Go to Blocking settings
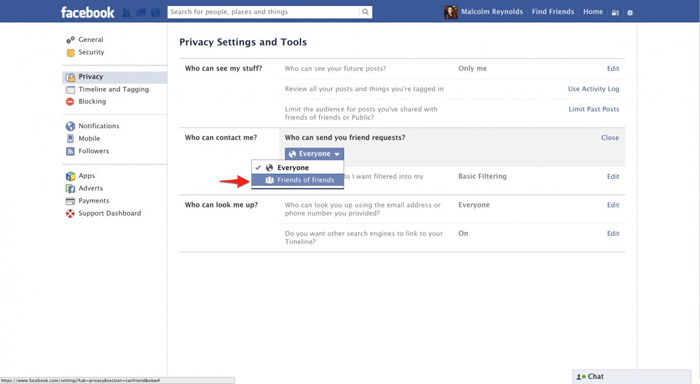The image size is (700, 384). click(x=92, y=101)
